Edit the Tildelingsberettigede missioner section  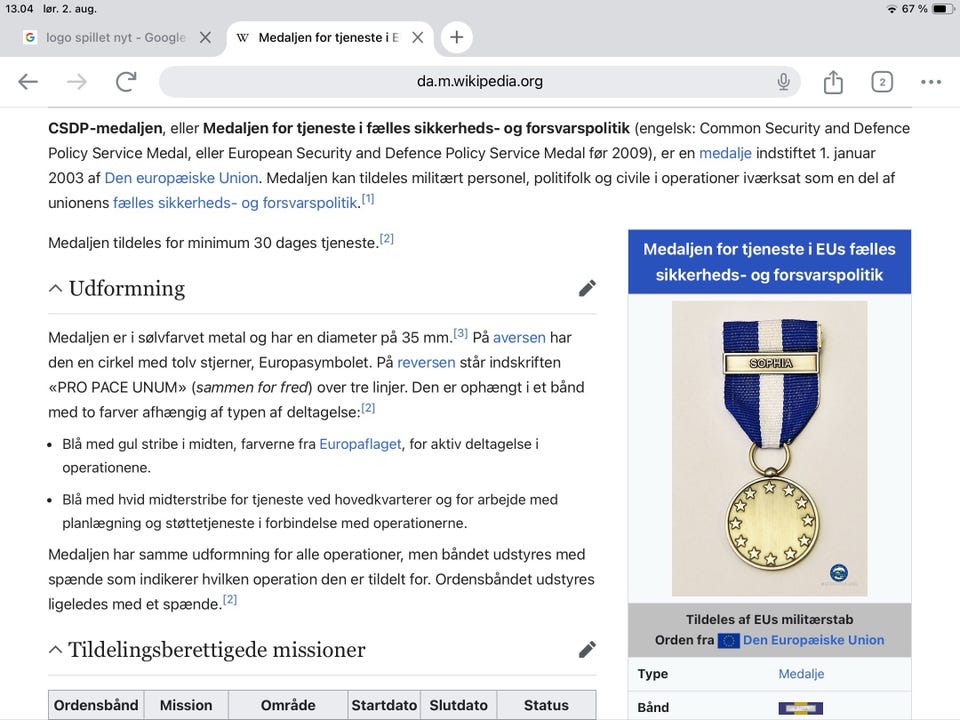tap(587, 648)
